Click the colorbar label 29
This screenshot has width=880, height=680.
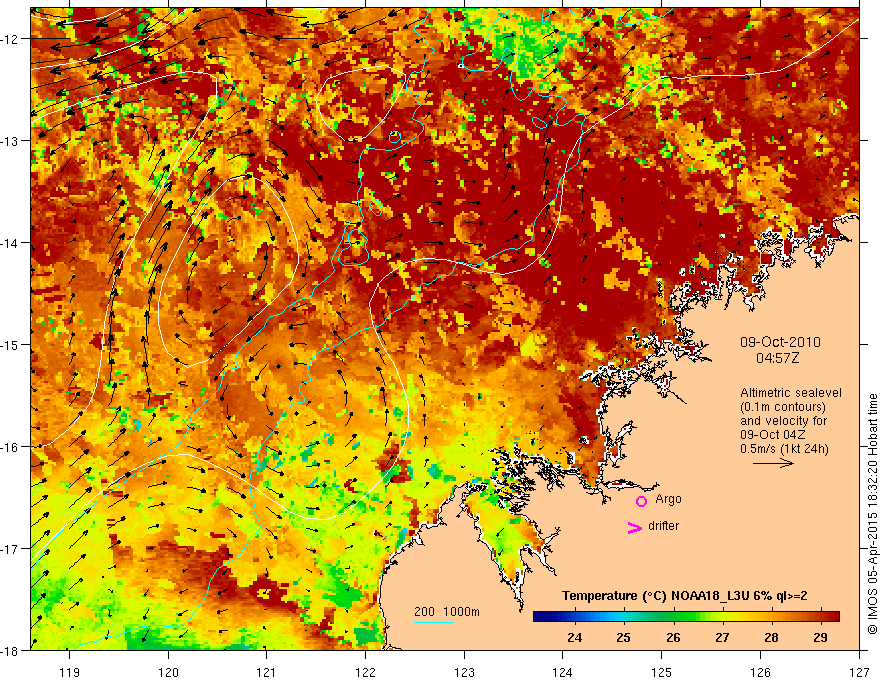(x=821, y=637)
